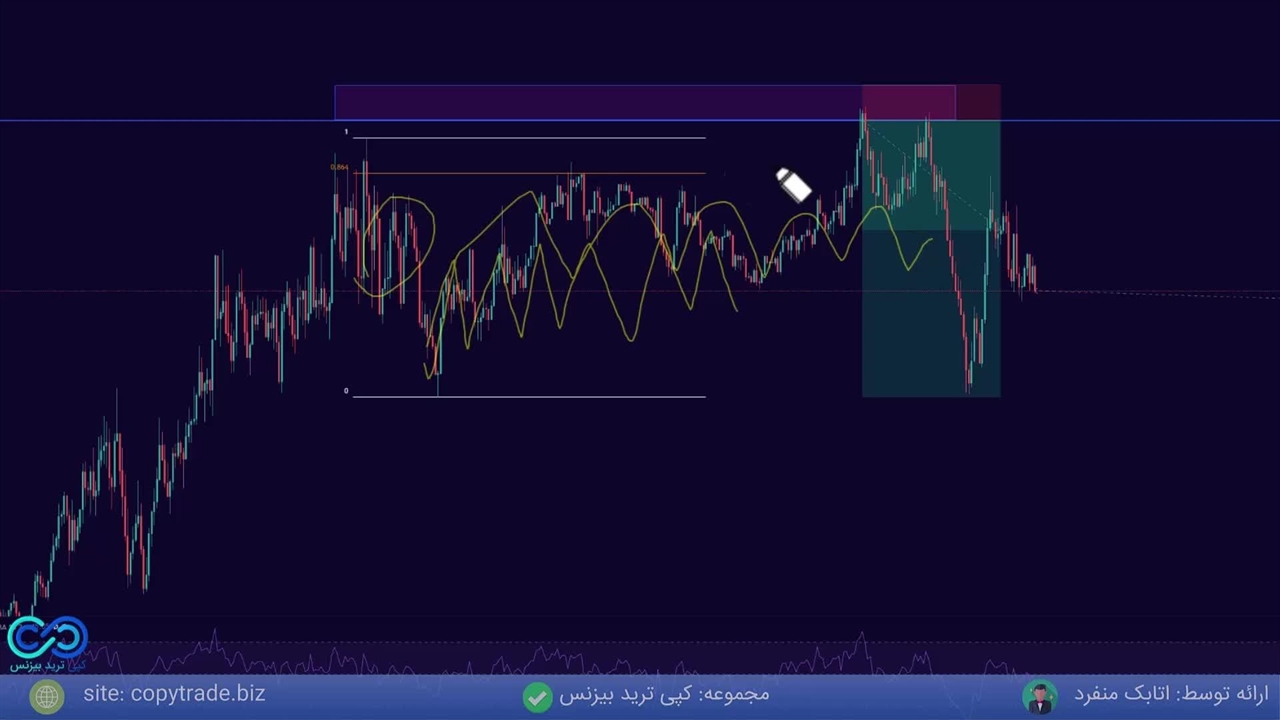Click the Persian presenter name text
The image size is (1280, 720).
click(x=1170, y=694)
